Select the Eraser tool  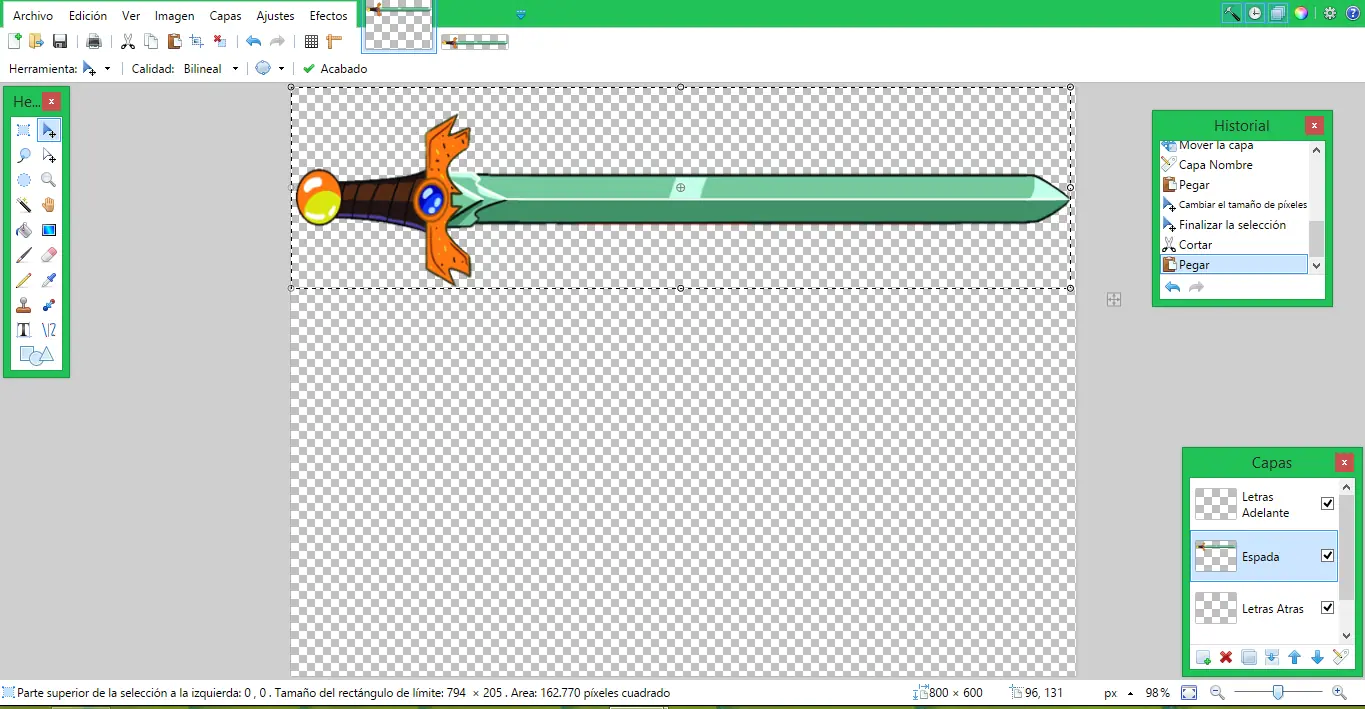click(49, 255)
